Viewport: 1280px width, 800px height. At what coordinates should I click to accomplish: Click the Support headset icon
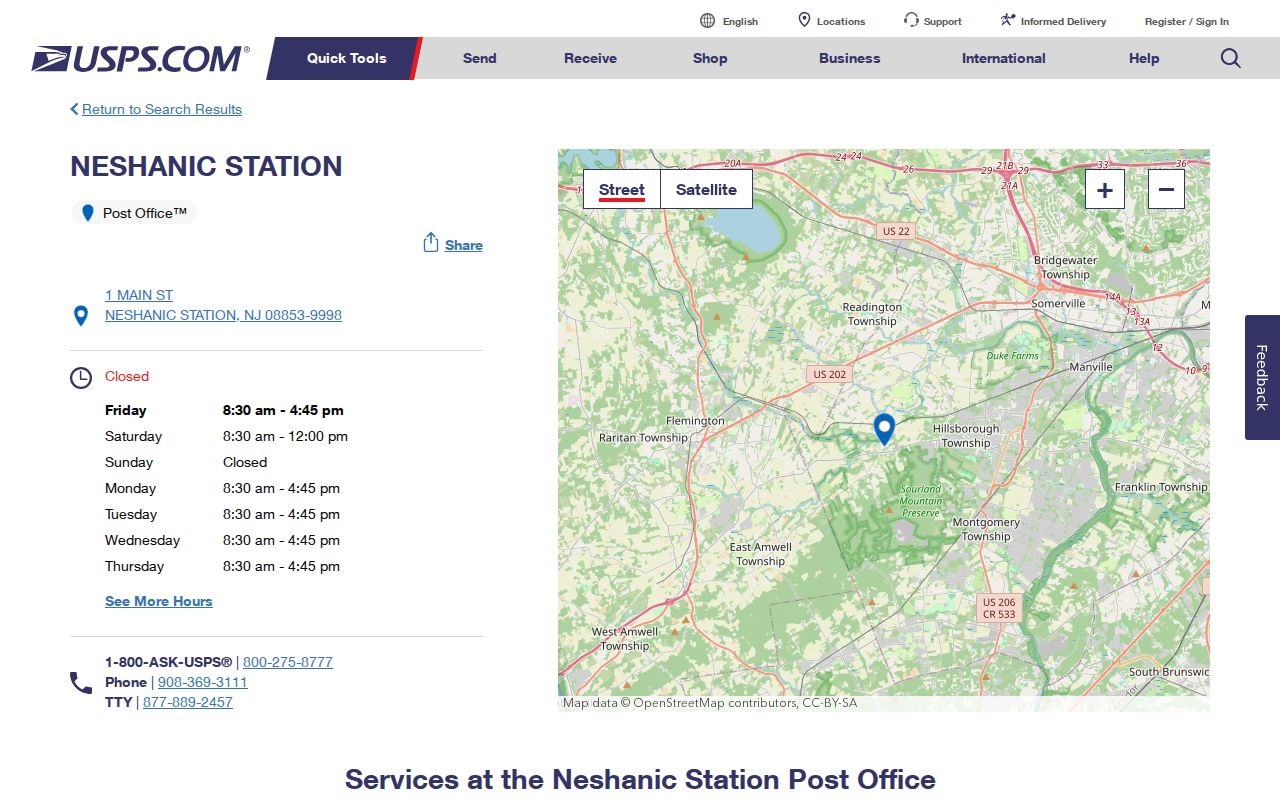coord(911,20)
